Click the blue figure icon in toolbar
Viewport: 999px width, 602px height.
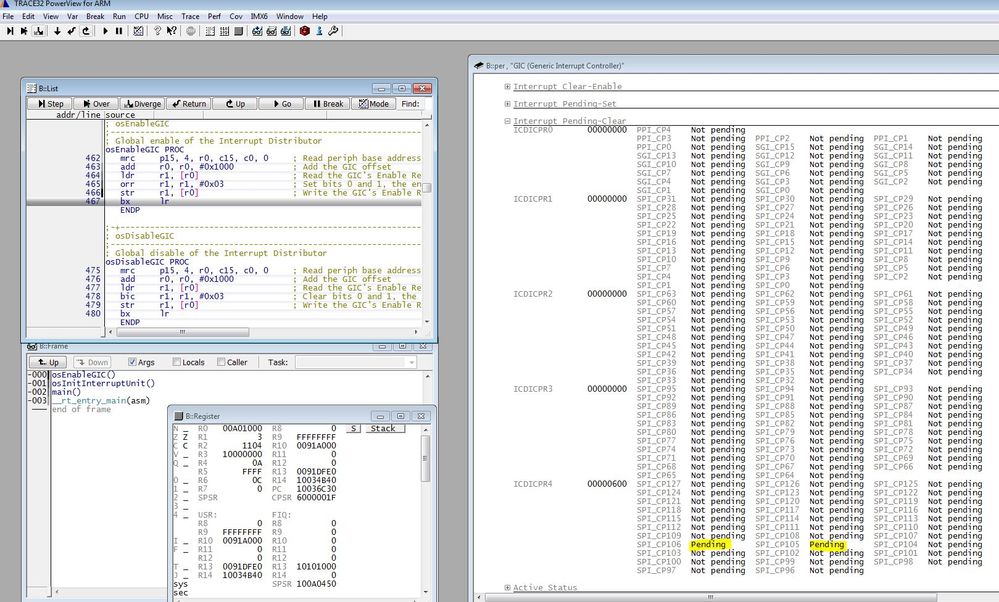pos(319,31)
